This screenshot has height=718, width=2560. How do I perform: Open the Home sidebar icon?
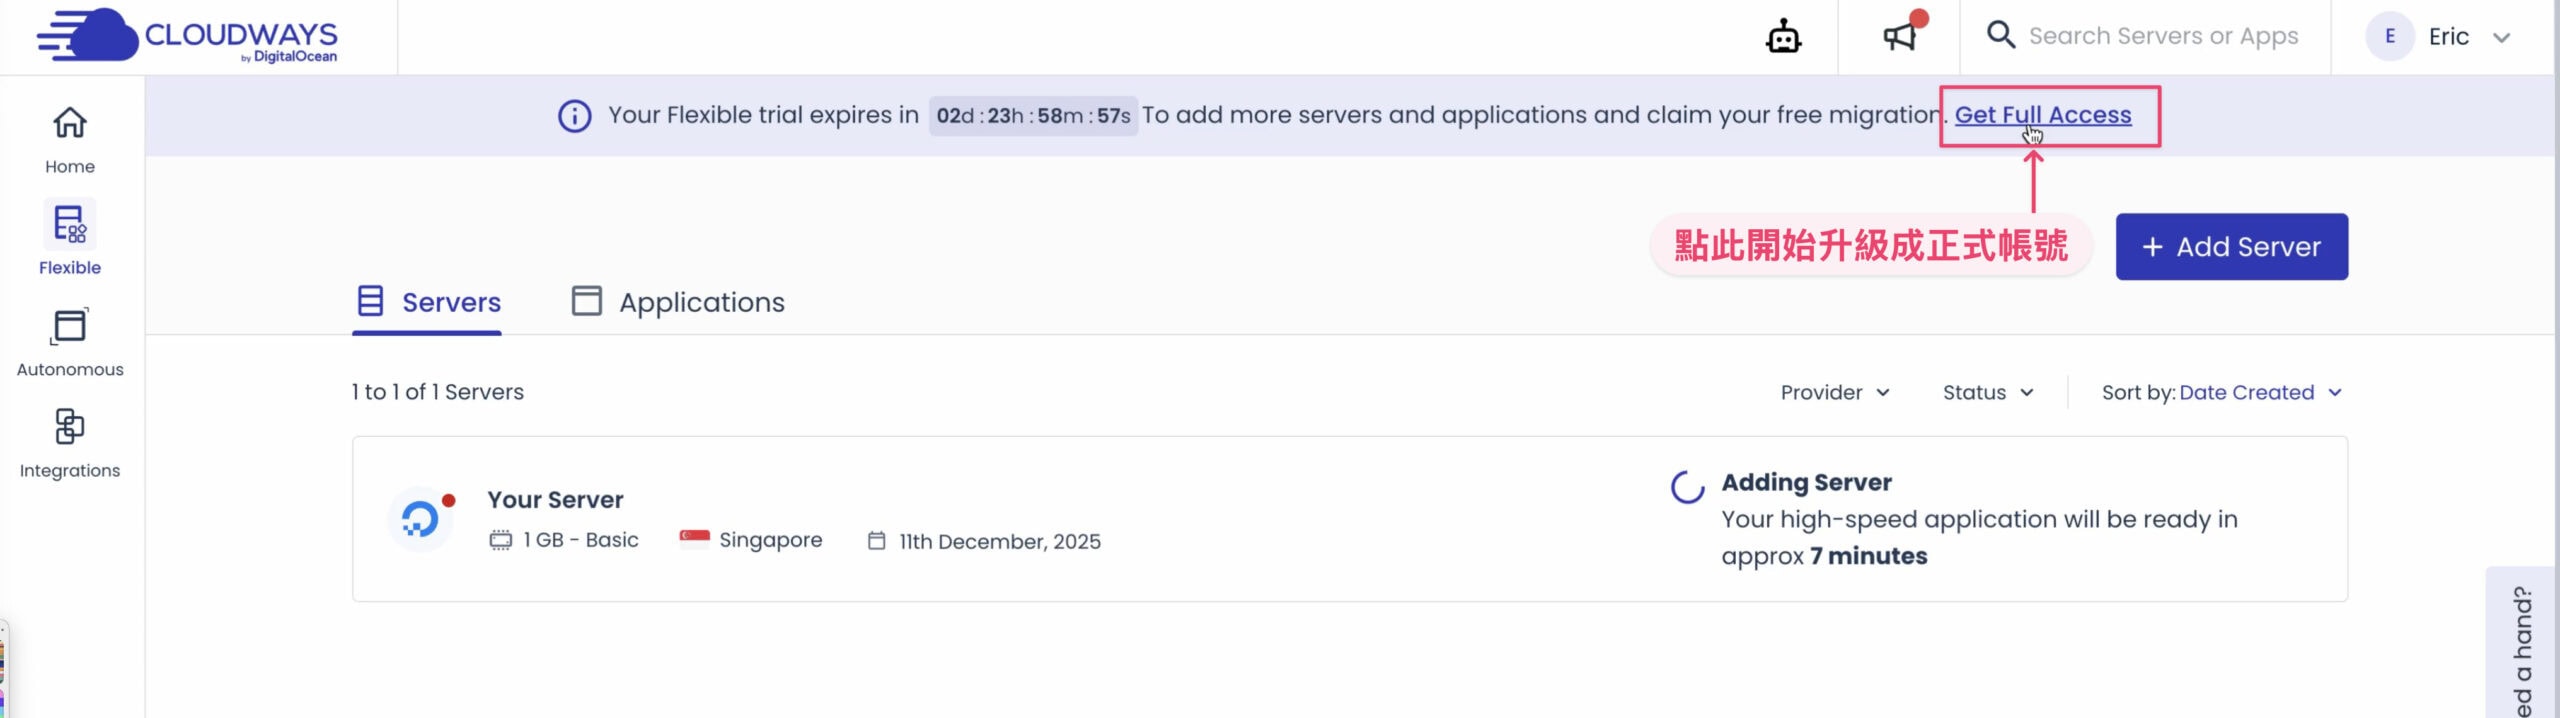pos(70,139)
